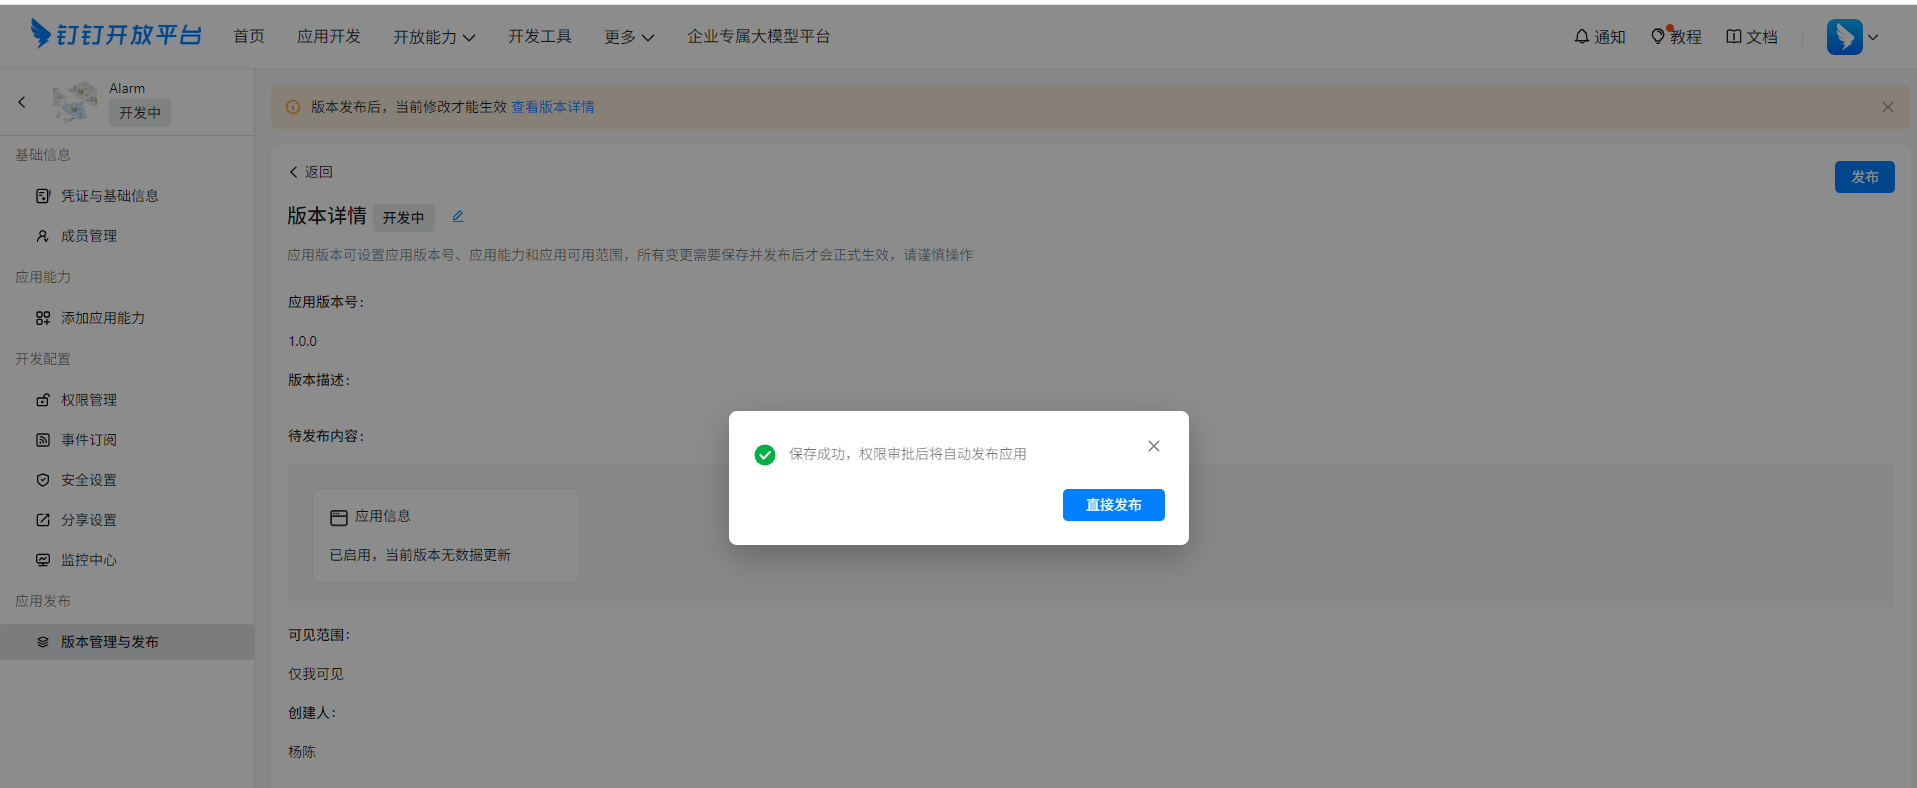Select 监控中心 in the sidebar
This screenshot has width=1917, height=788.
[88, 560]
